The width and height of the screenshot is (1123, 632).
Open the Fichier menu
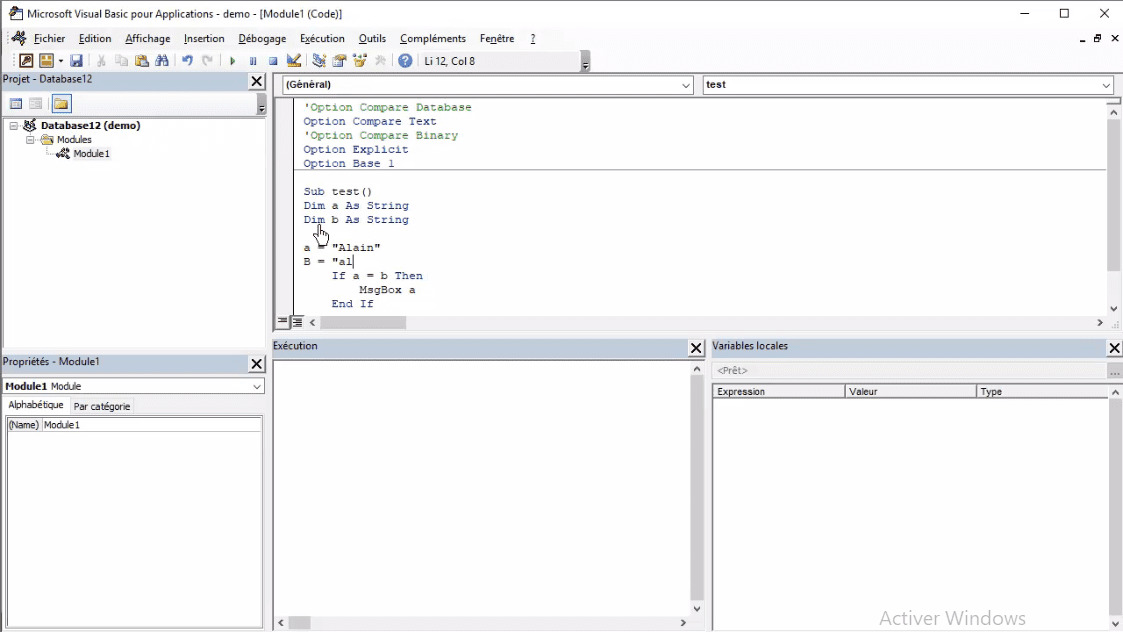tap(49, 39)
